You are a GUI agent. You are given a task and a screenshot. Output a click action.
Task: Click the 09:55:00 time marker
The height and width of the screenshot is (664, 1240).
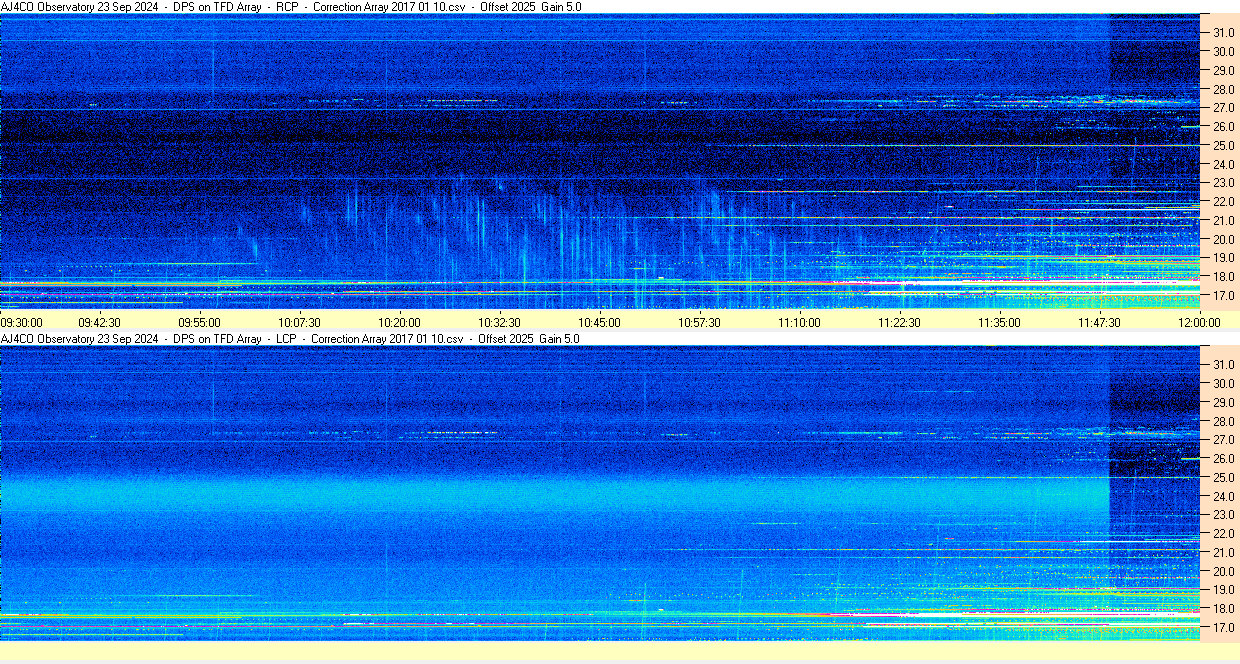[x=199, y=322]
